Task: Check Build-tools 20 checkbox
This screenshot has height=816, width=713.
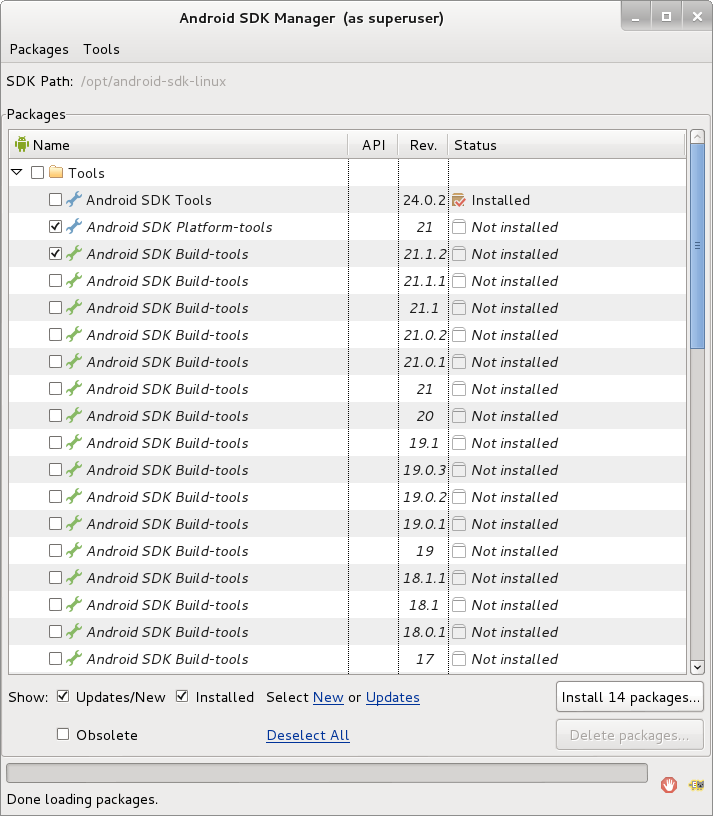Action: click(55, 415)
